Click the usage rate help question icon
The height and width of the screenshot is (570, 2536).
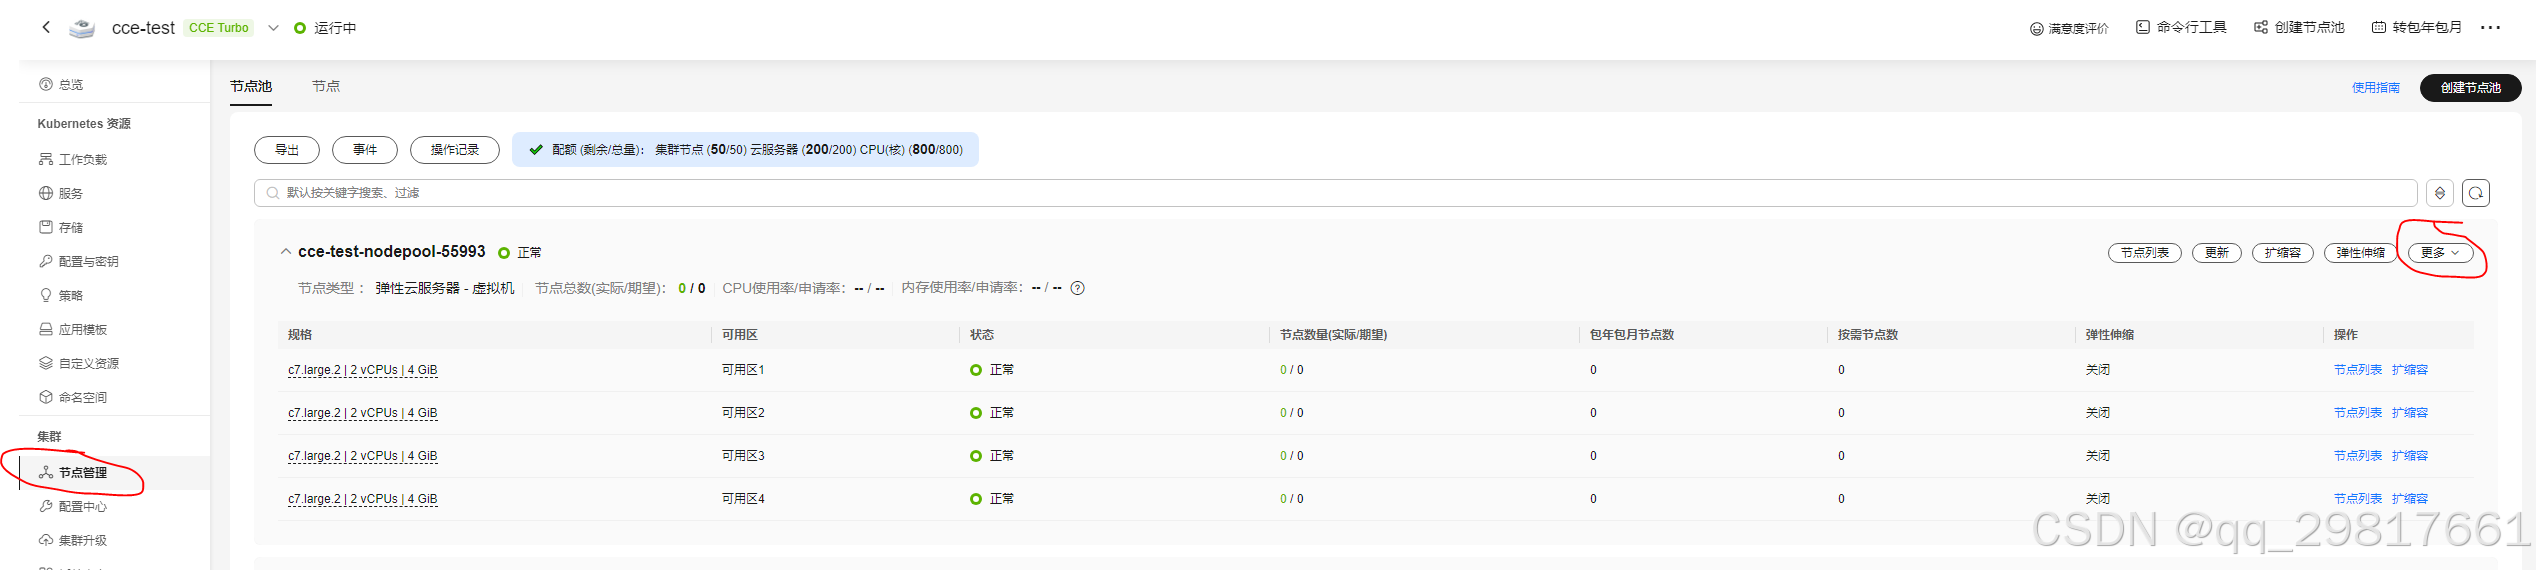pos(1077,288)
